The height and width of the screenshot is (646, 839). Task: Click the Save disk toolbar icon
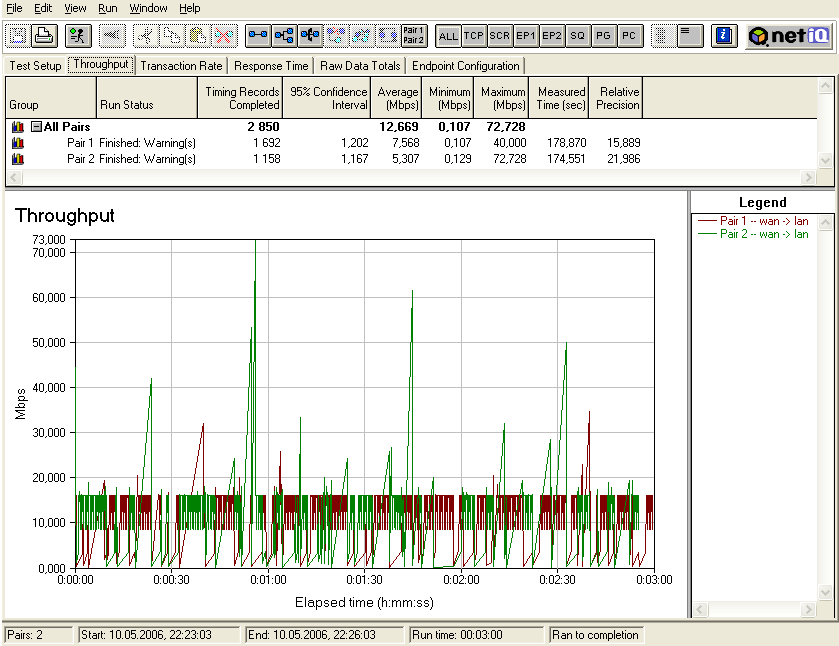click(18, 36)
